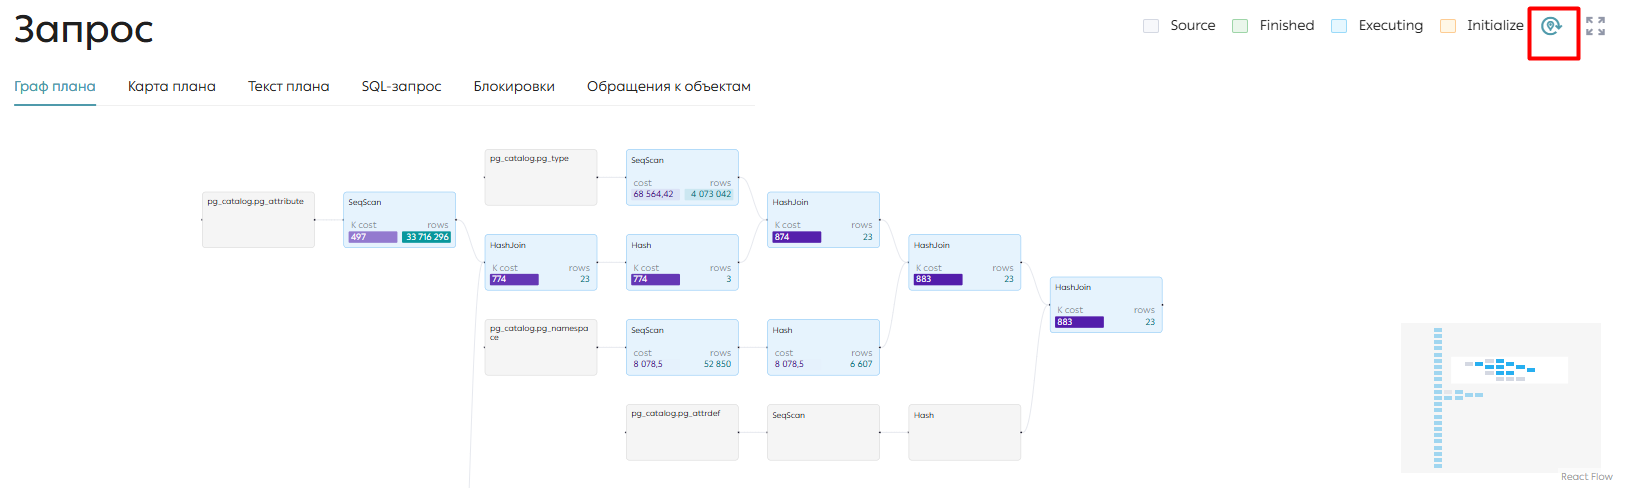Select the pg_catalog.pg_attribute source node
Viewport: 1628px width, 493px height.
(x=259, y=220)
